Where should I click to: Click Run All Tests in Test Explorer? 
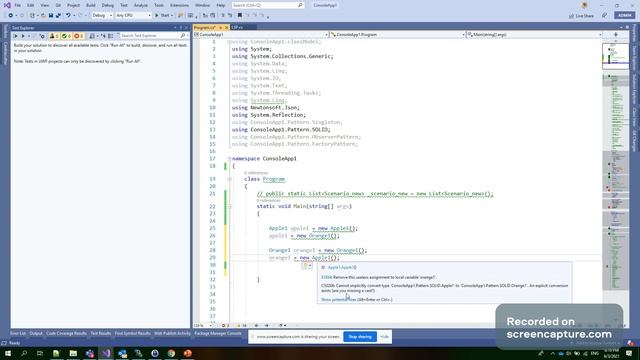pos(16,36)
